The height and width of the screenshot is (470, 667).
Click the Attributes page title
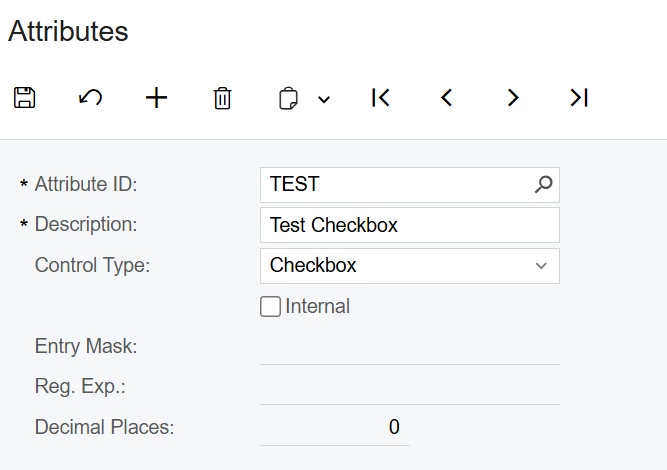68,31
